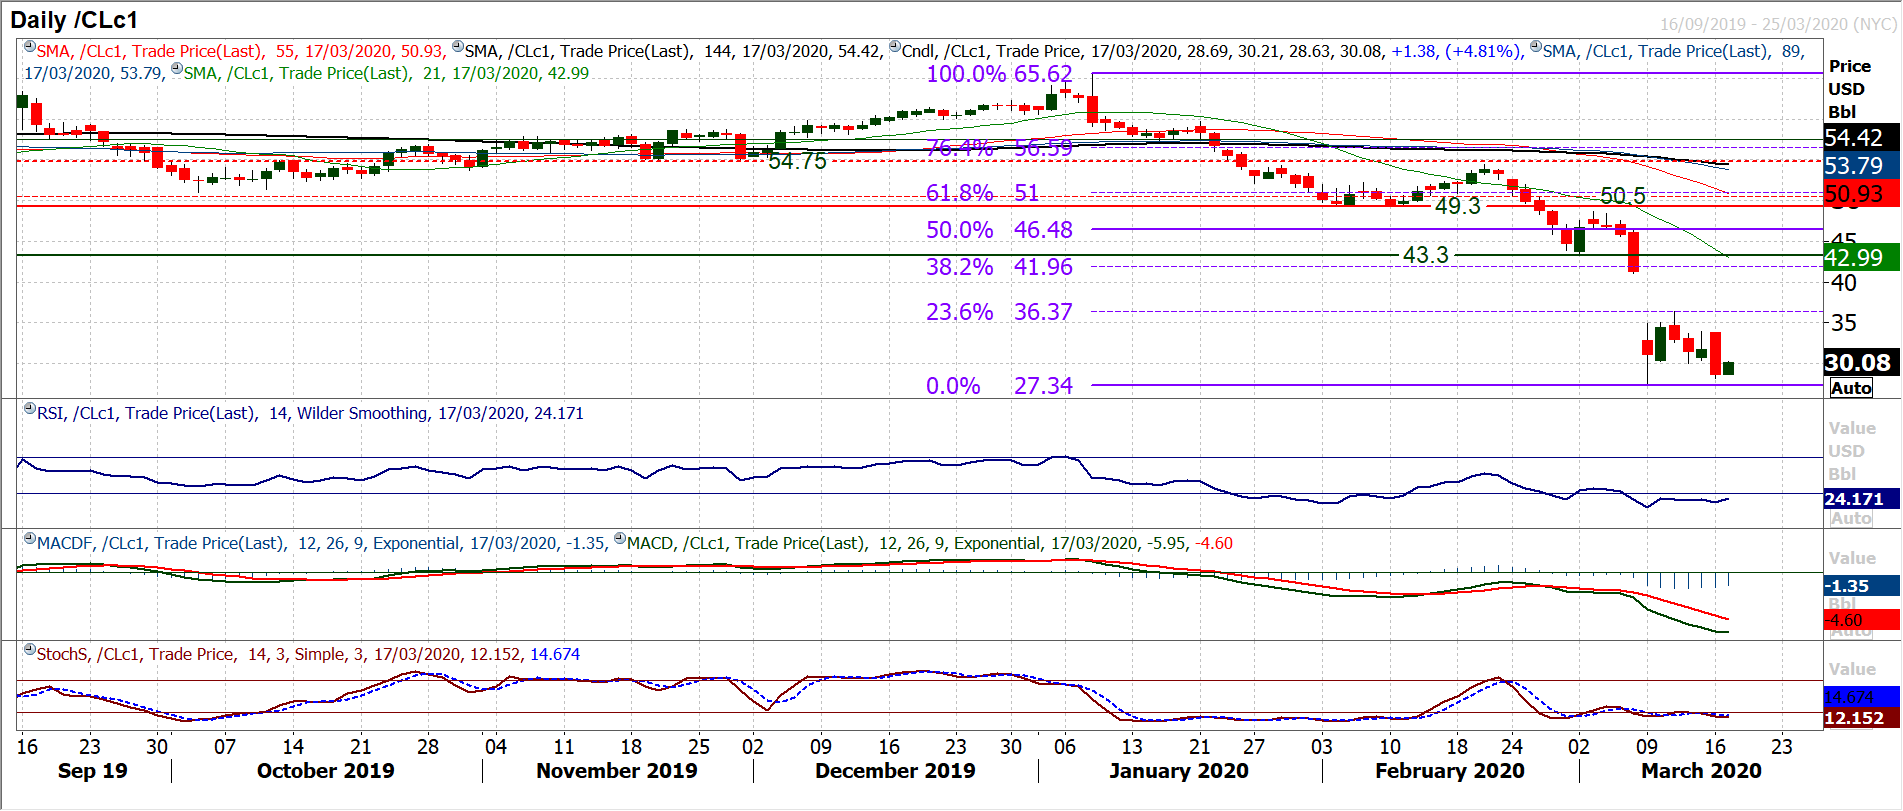This screenshot has width=1903, height=811.
Task: Click the 24.171 RSI value tag
Action: (x=1861, y=499)
